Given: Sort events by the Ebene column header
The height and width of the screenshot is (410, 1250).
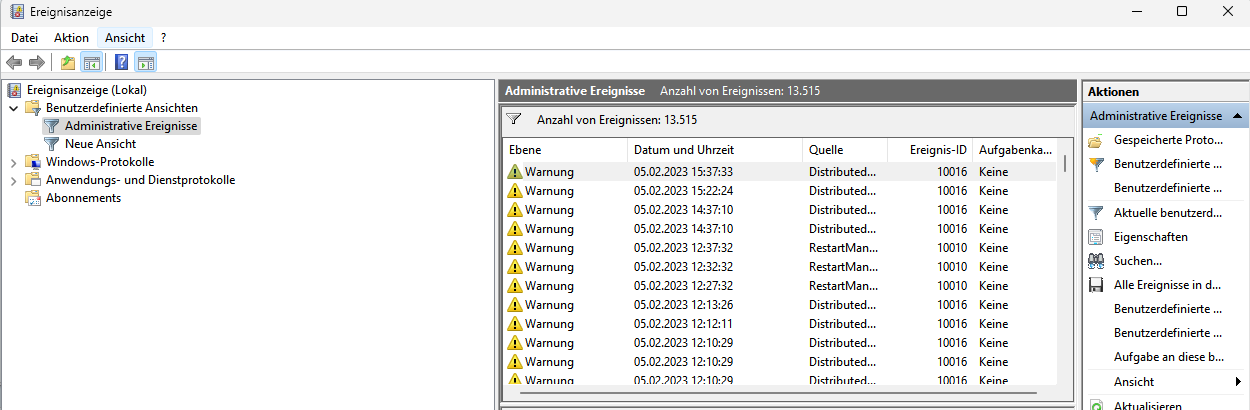Looking at the screenshot, I should tap(564, 150).
